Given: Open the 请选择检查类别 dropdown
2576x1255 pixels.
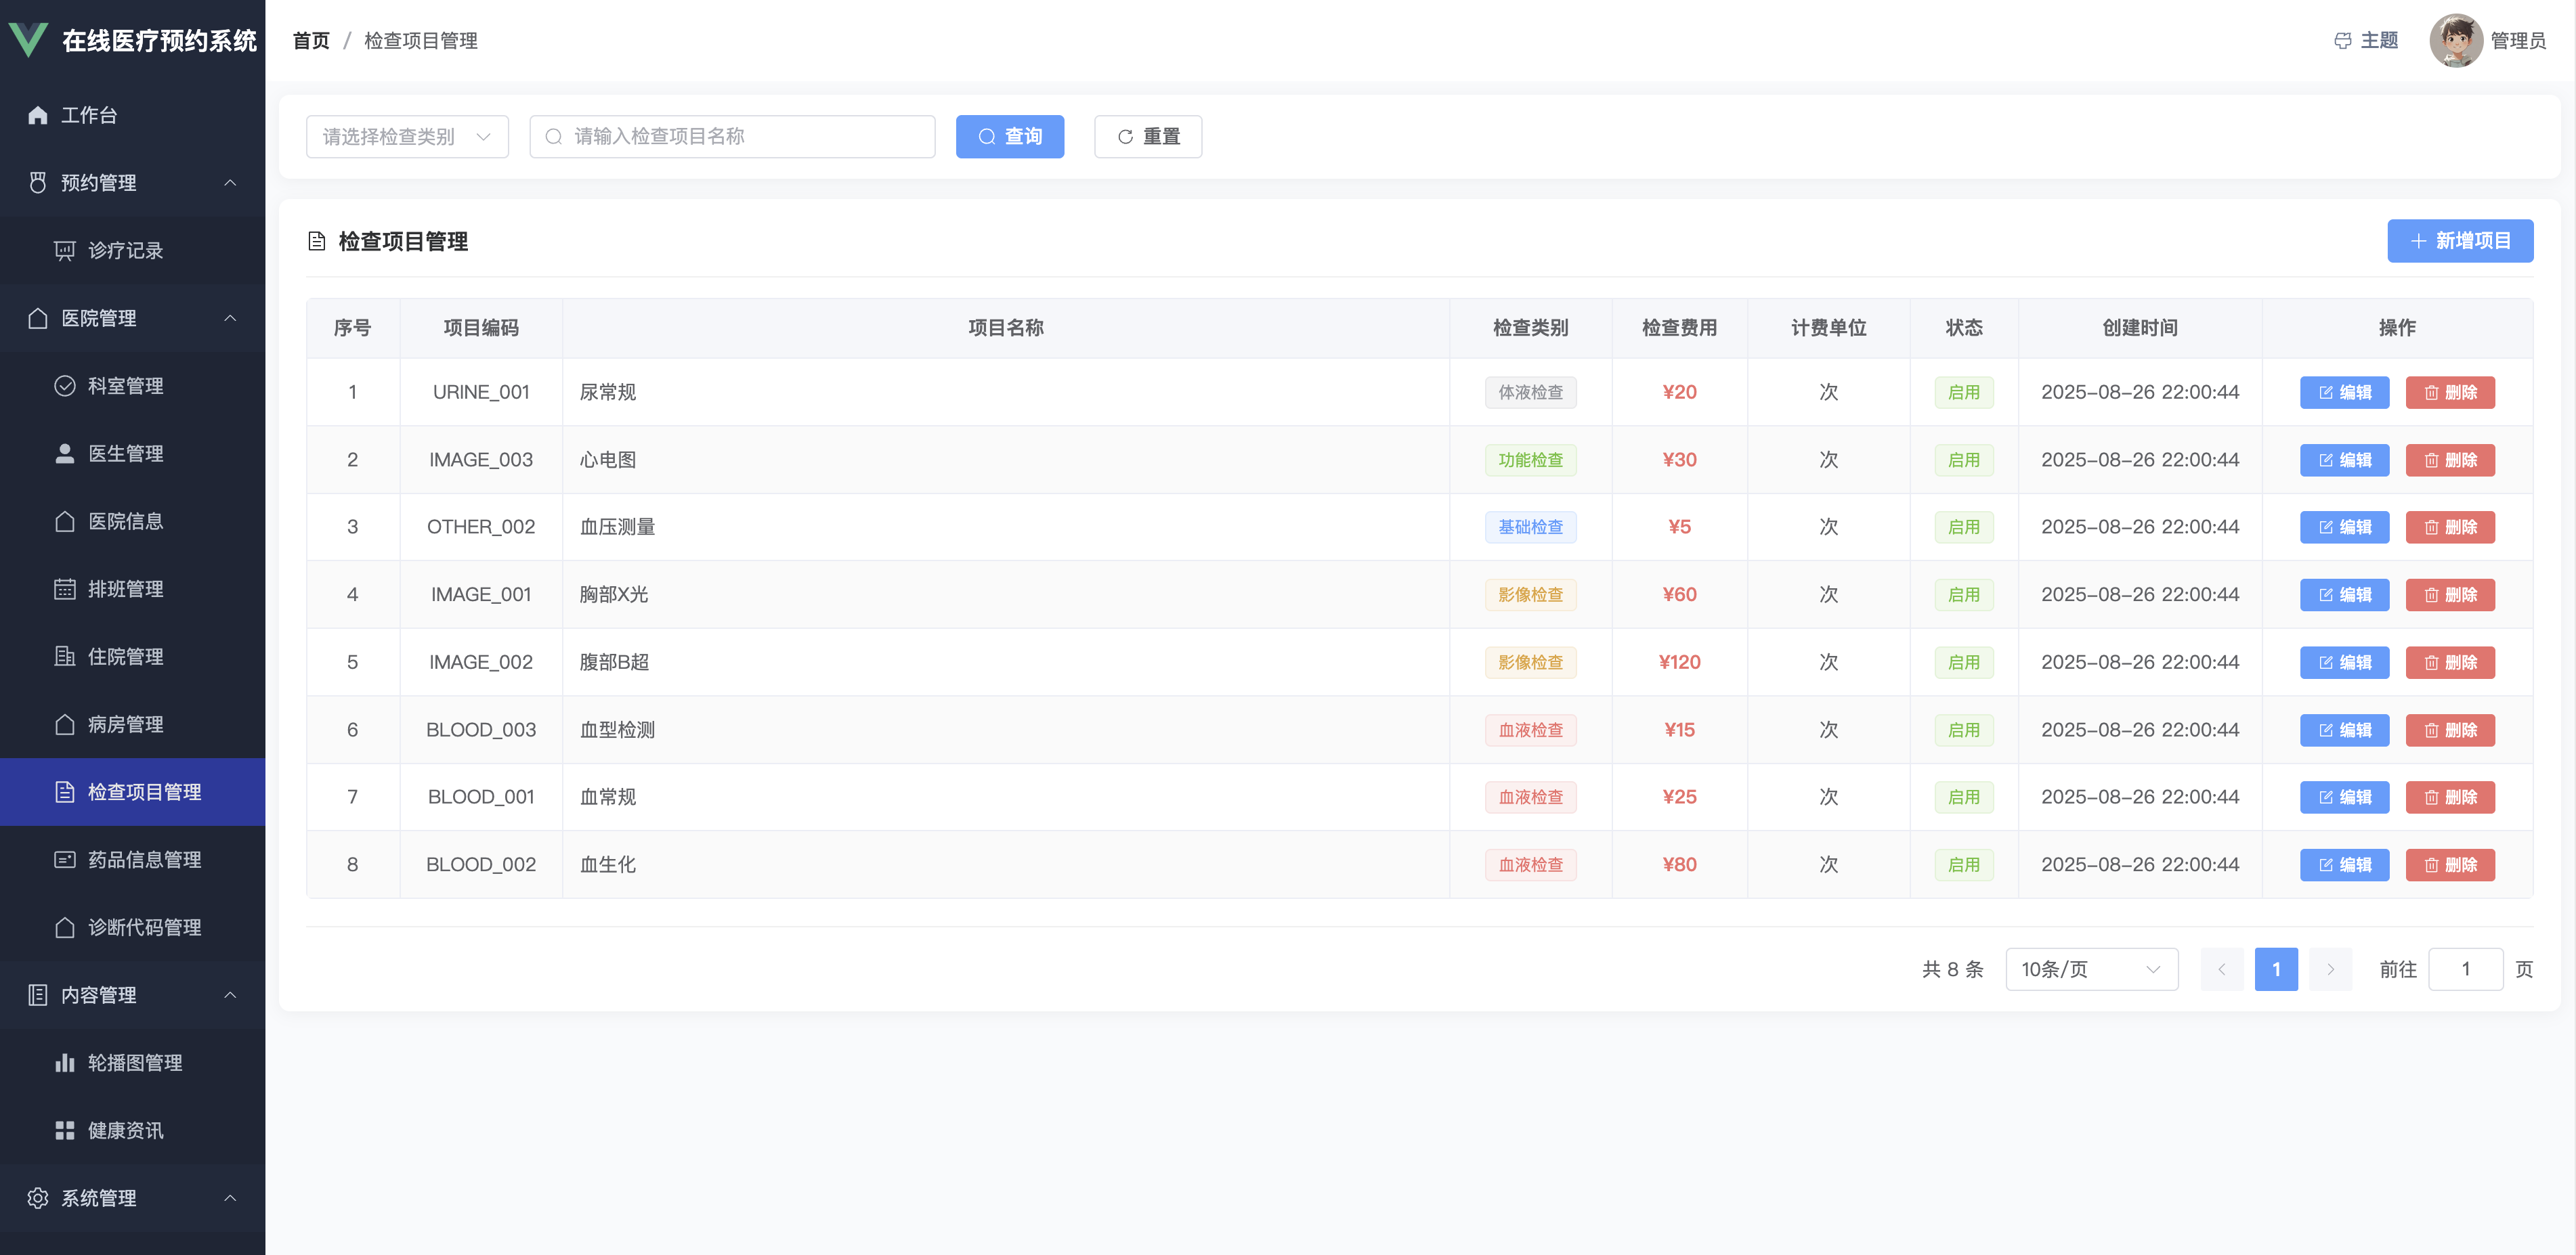Looking at the screenshot, I should [407, 137].
